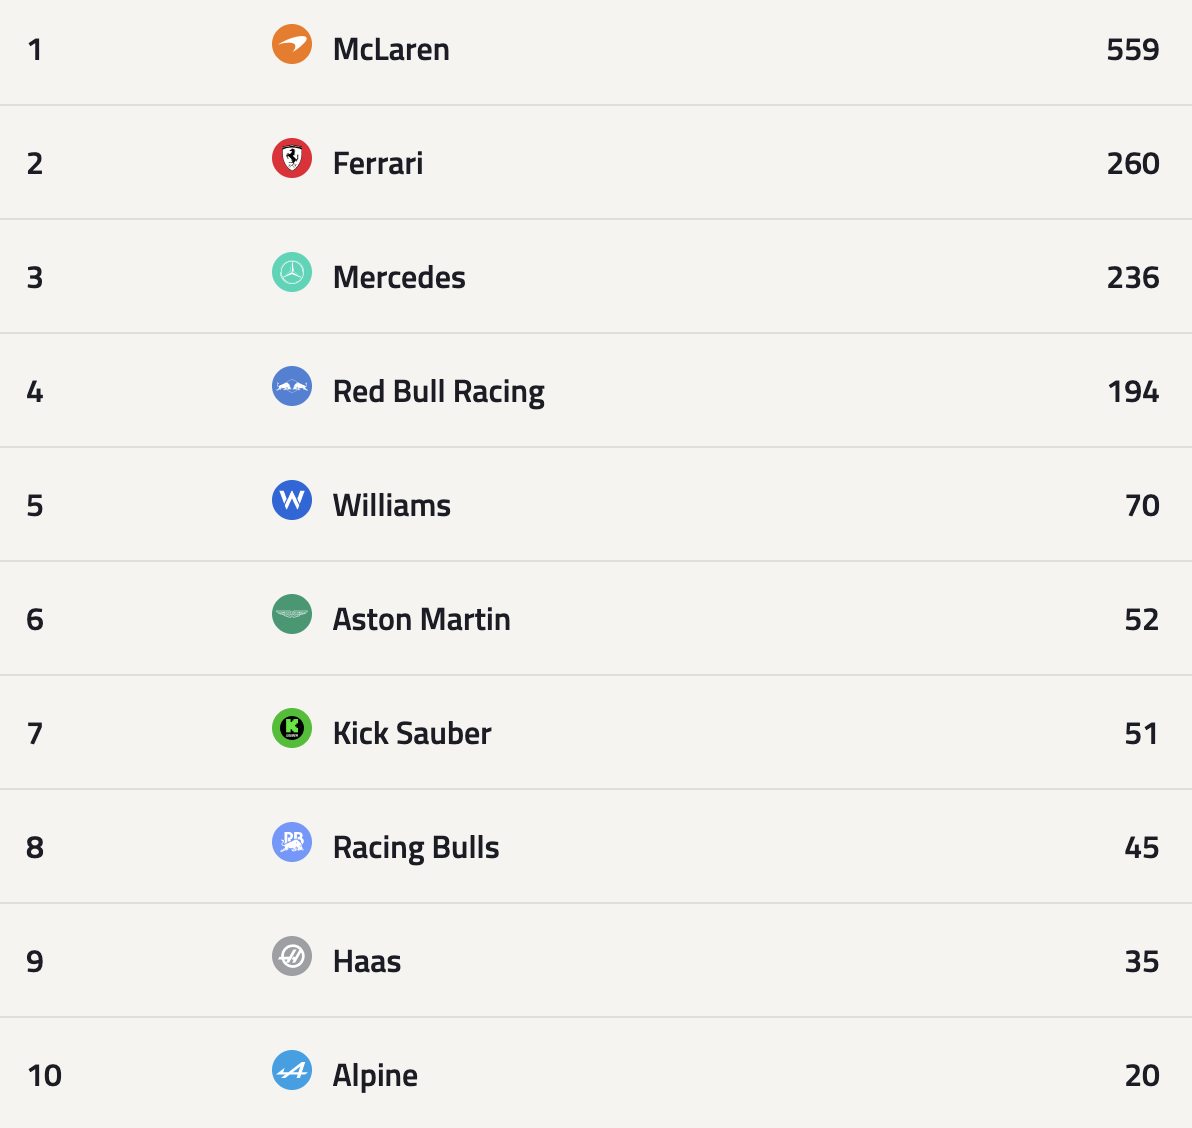Click the blue Alpine A logo
This screenshot has height=1128, width=1192.
click(292, 1071)
